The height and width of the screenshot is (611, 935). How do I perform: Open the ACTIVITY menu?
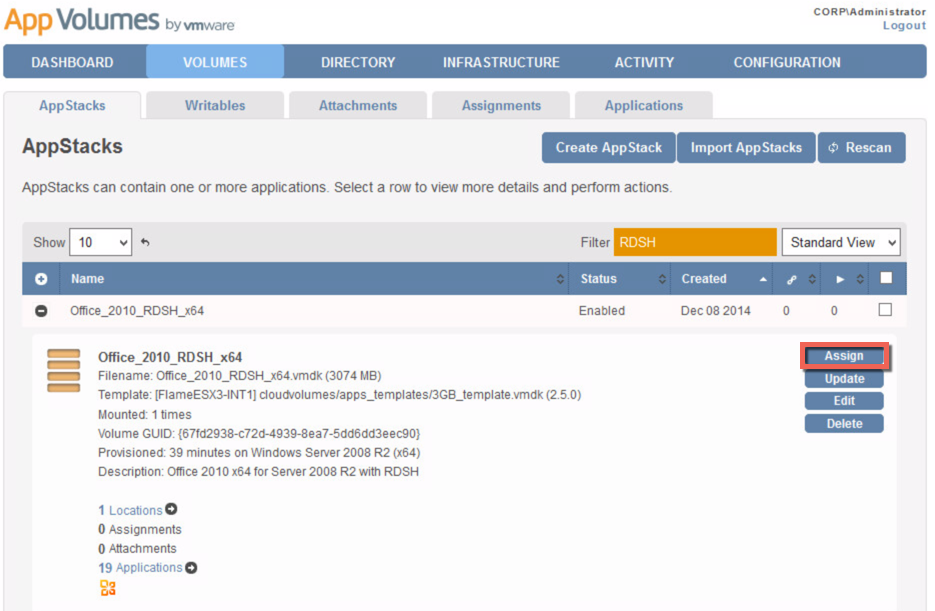coord(644,62)
